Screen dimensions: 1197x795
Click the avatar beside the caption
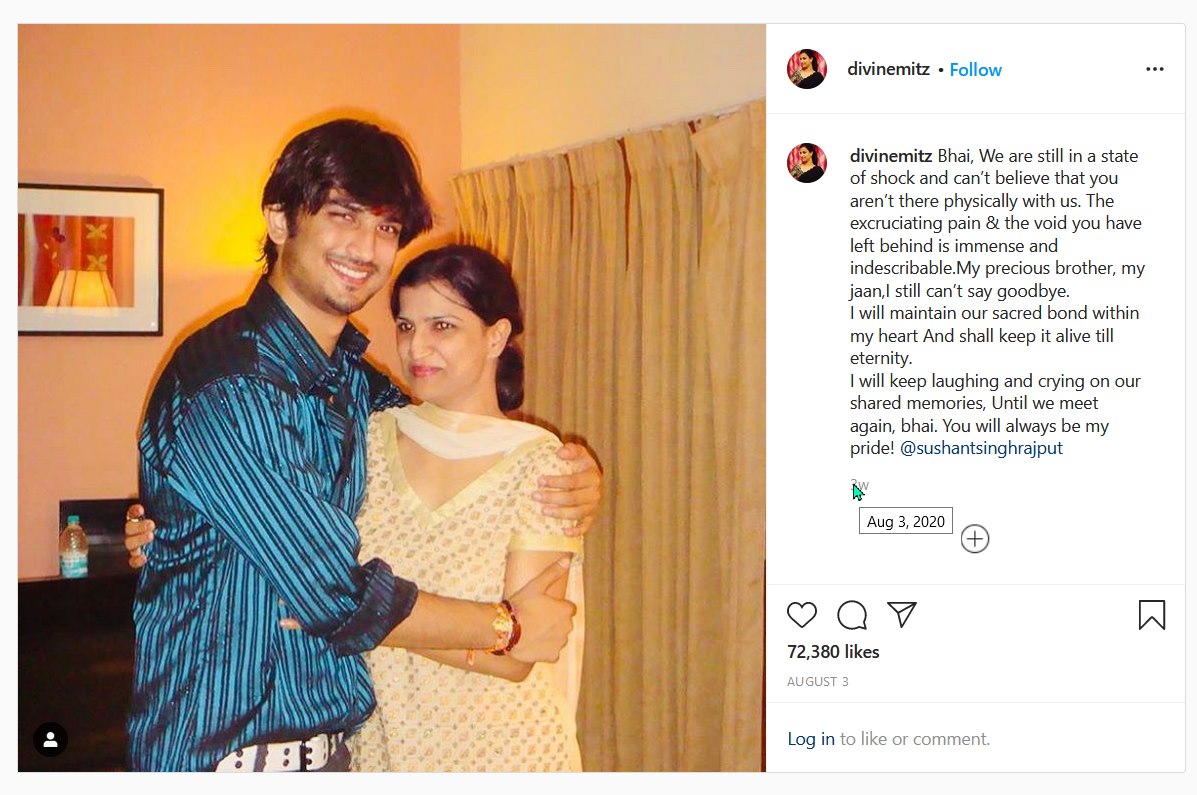coord(807,163)
